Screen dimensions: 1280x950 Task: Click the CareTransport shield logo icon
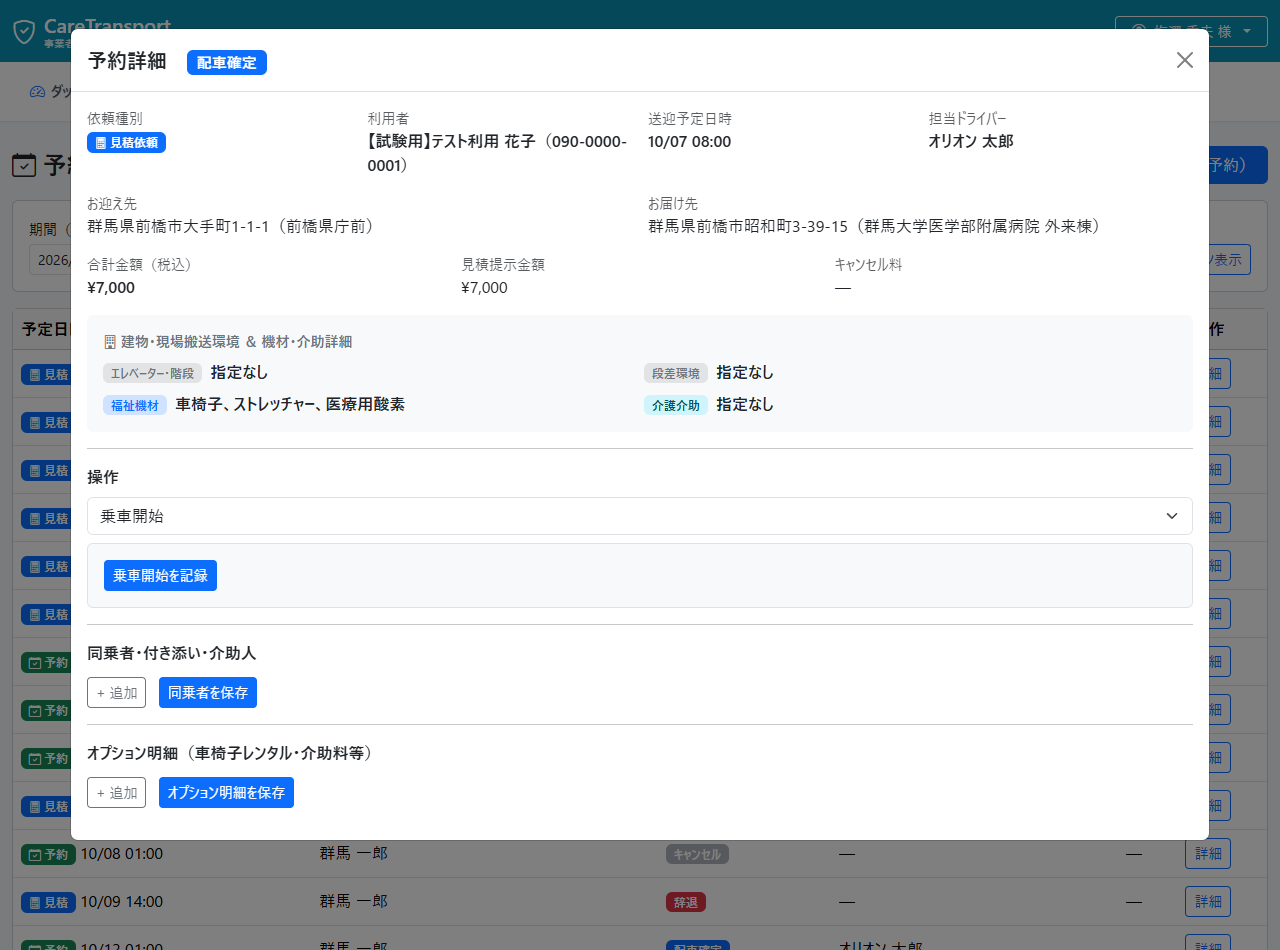click(24, 32)
